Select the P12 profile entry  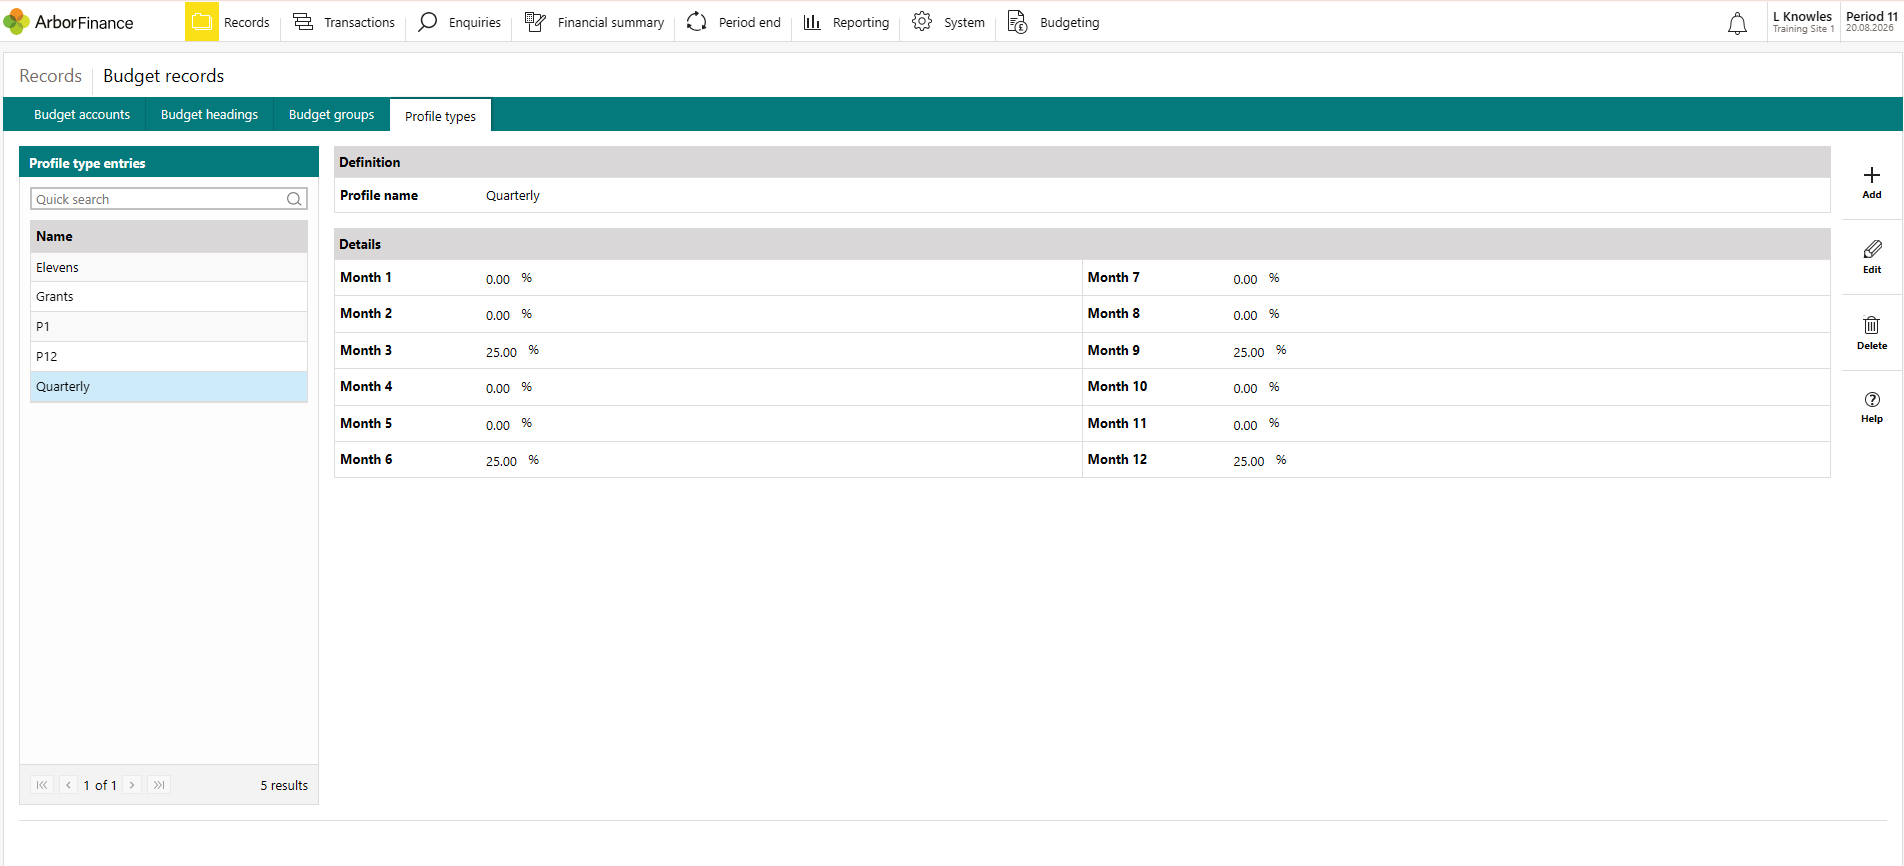point(169,357)
